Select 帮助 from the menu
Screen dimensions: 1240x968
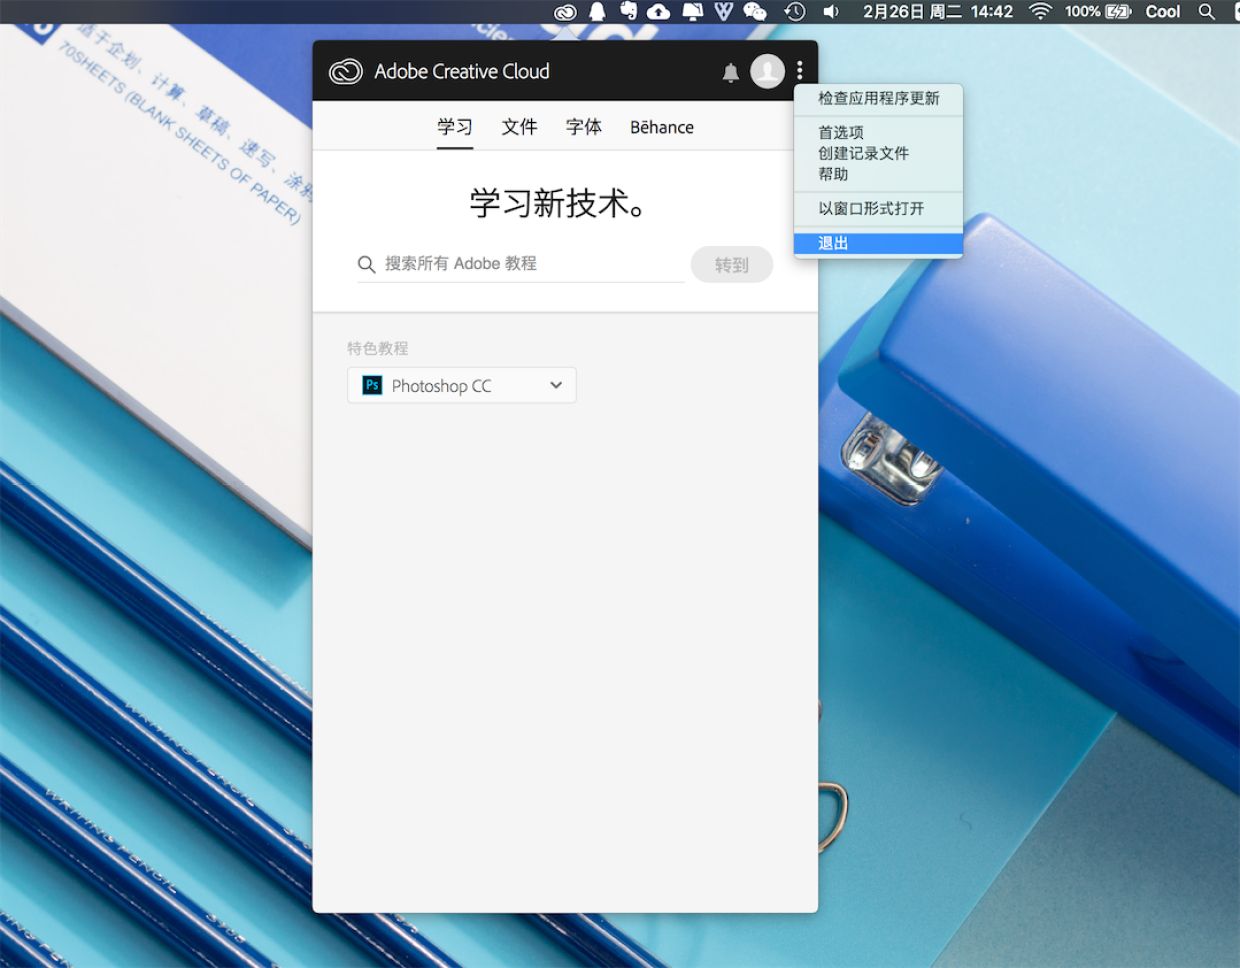click(879, 174)
